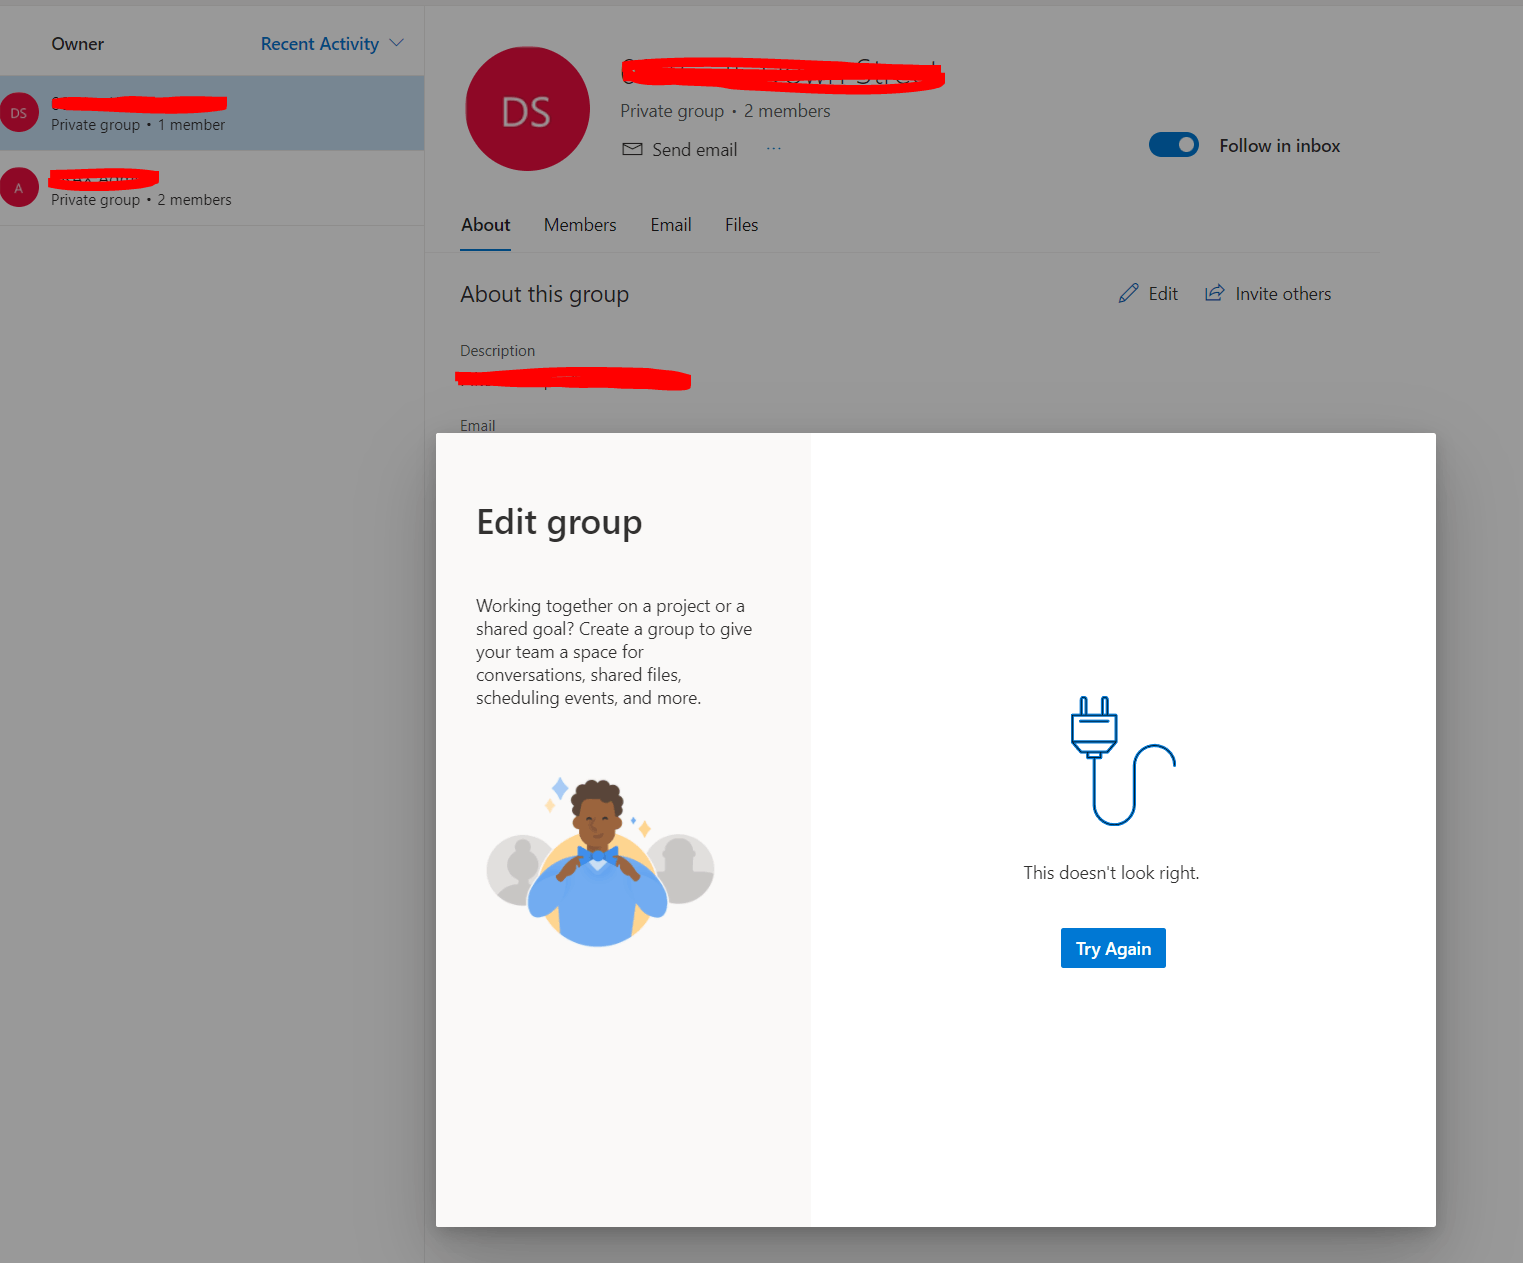
Task: Switch to the Email tab
Action: (671, 225)
